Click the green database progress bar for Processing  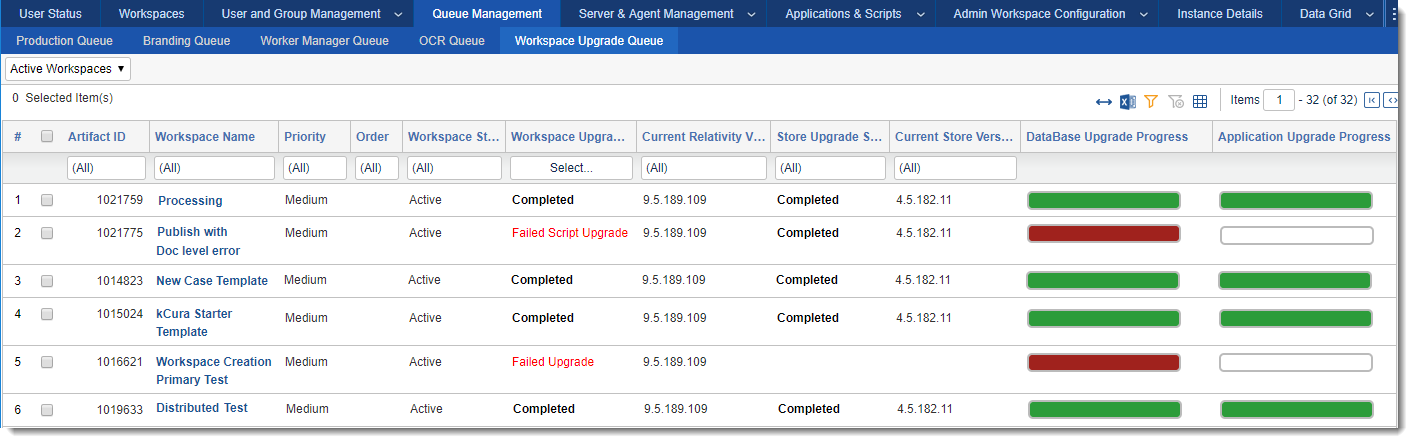[x=1104, y=201]
